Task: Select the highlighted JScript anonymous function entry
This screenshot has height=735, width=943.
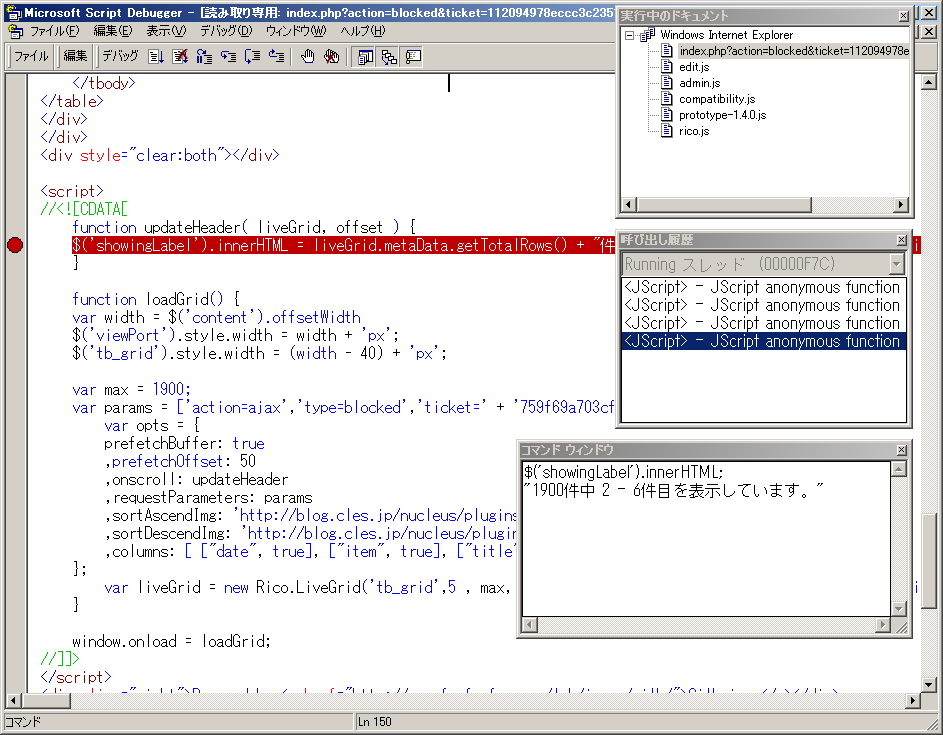Action: click(762, 342)
